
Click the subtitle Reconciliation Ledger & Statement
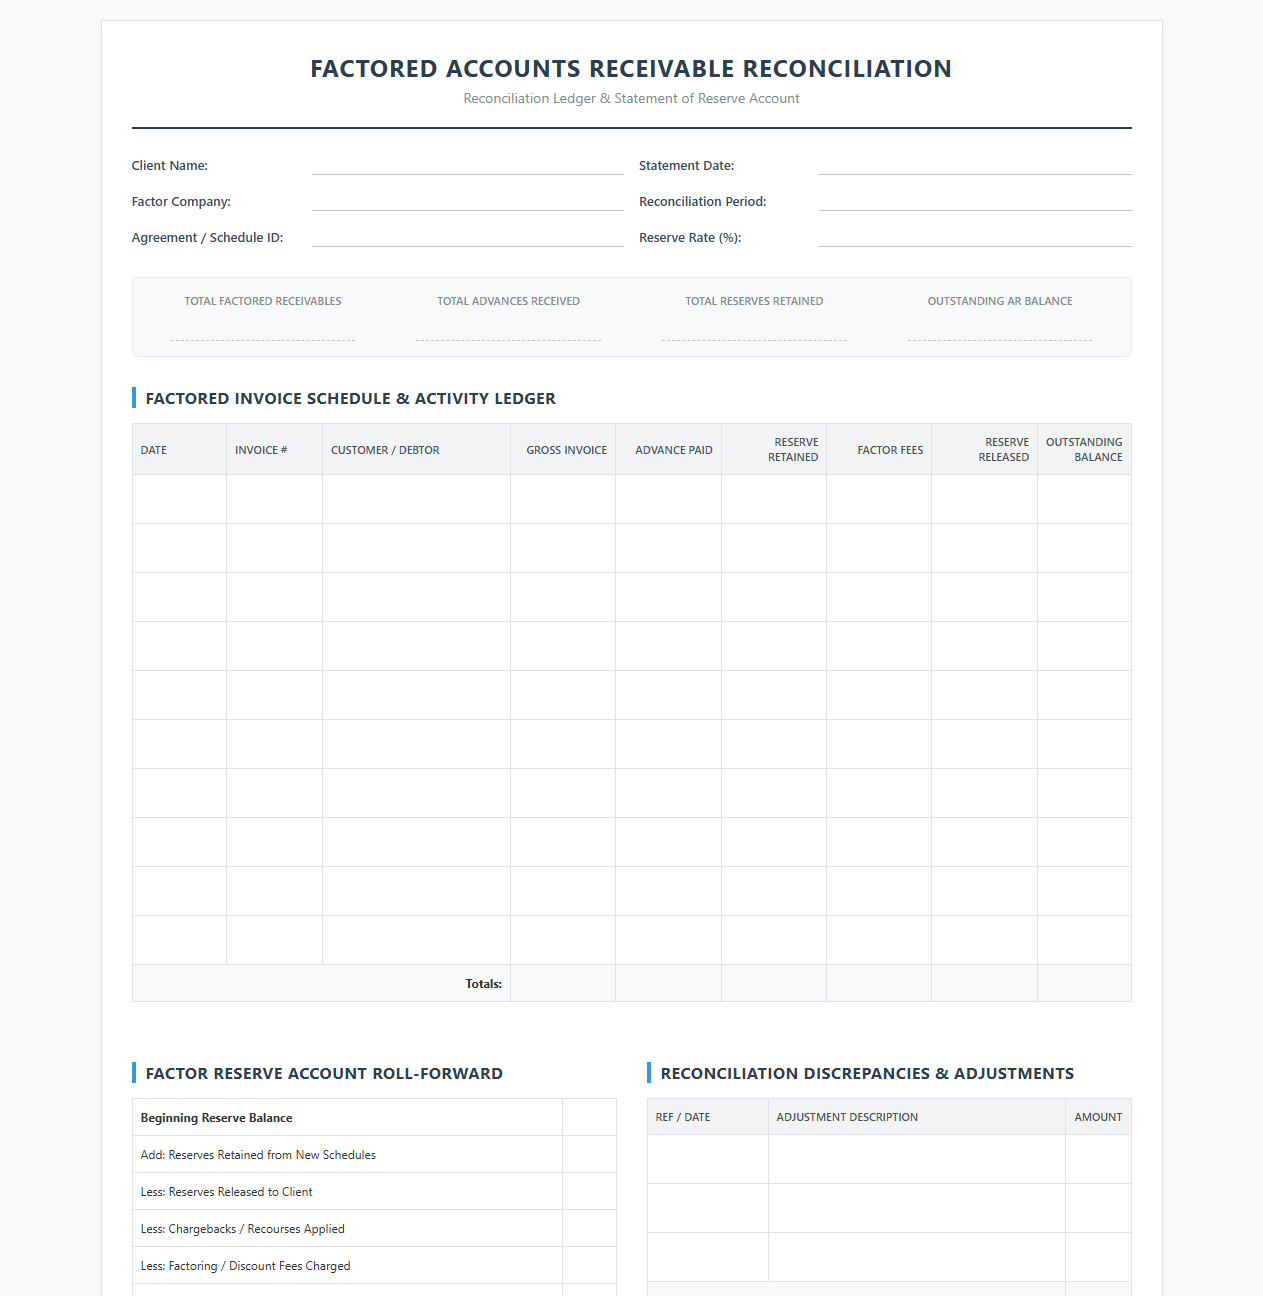point(631,98)
